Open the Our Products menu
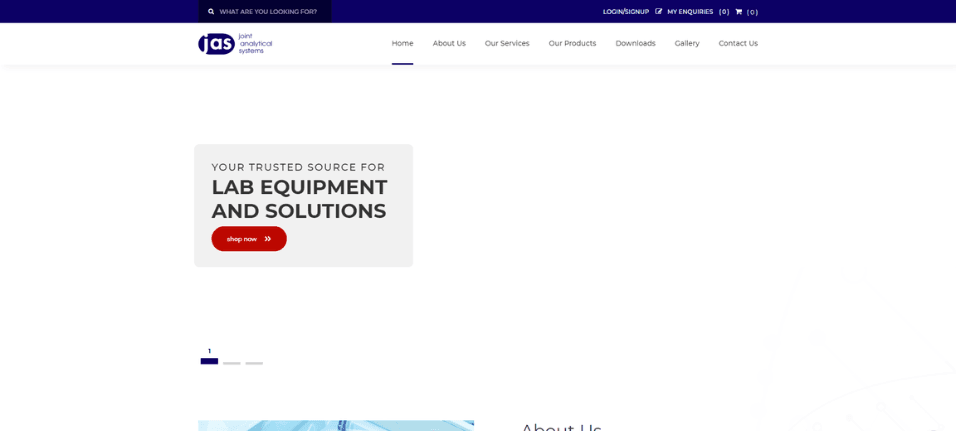956x431 pixels. (x=573, y=43)
